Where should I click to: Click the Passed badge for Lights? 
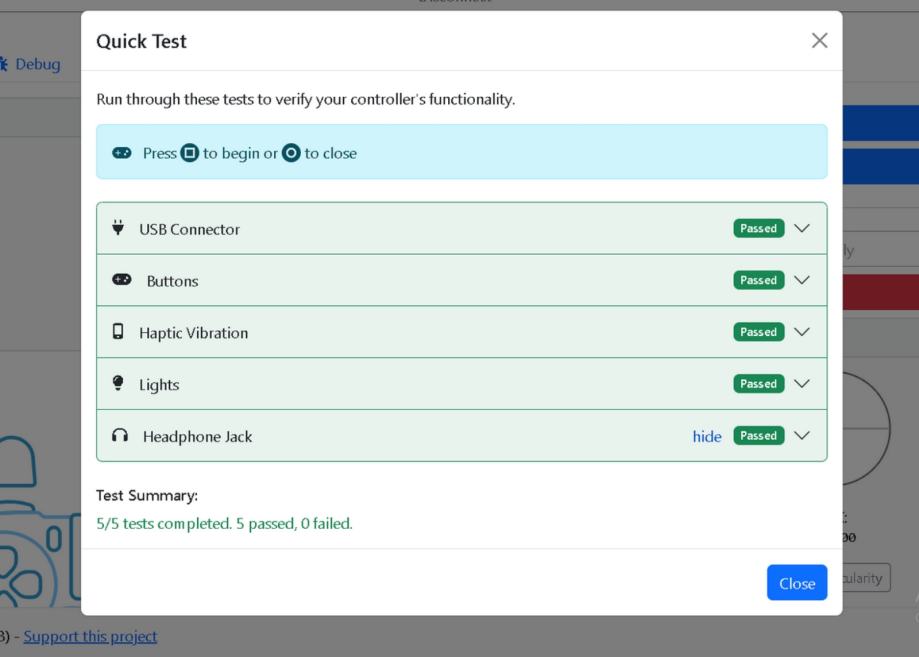point(758,384)
